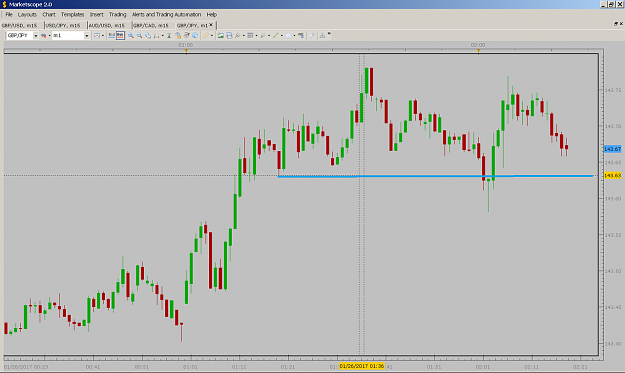Open the Chart menu
This screenshot has width=625, height=373.
pyautogui.click(x=49, y=14)
